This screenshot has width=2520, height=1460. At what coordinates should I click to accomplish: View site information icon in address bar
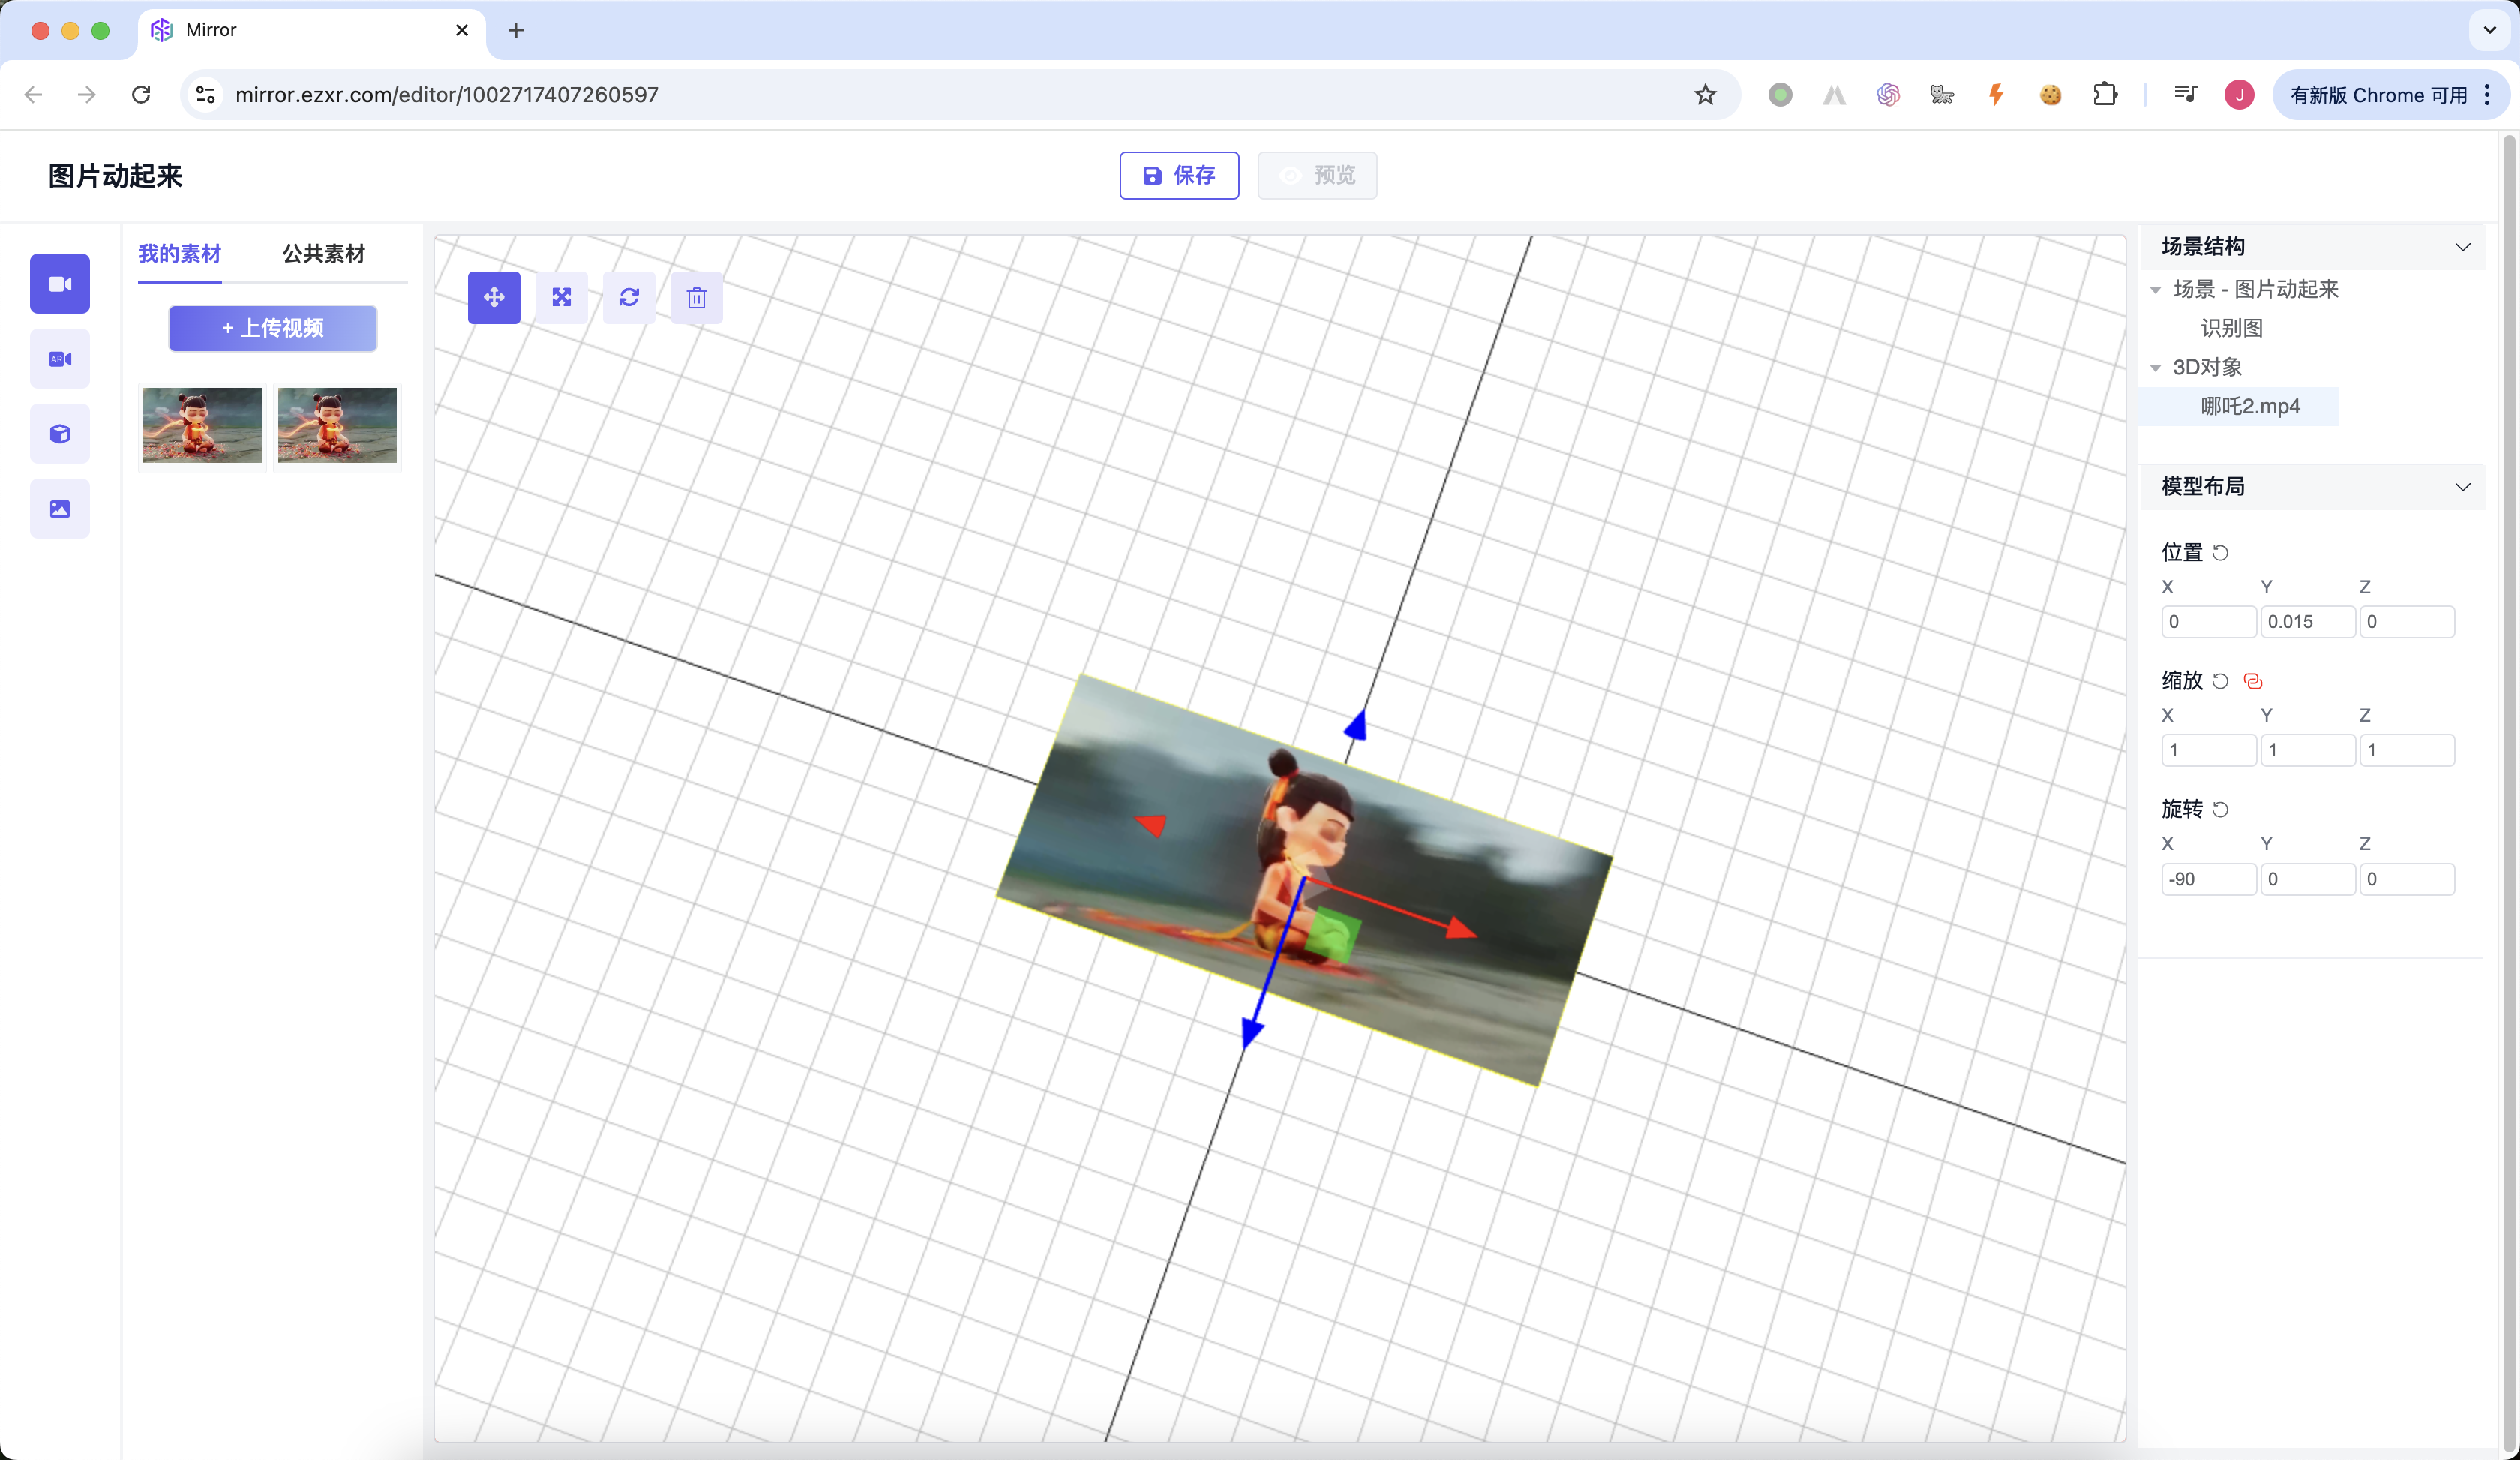205,95
